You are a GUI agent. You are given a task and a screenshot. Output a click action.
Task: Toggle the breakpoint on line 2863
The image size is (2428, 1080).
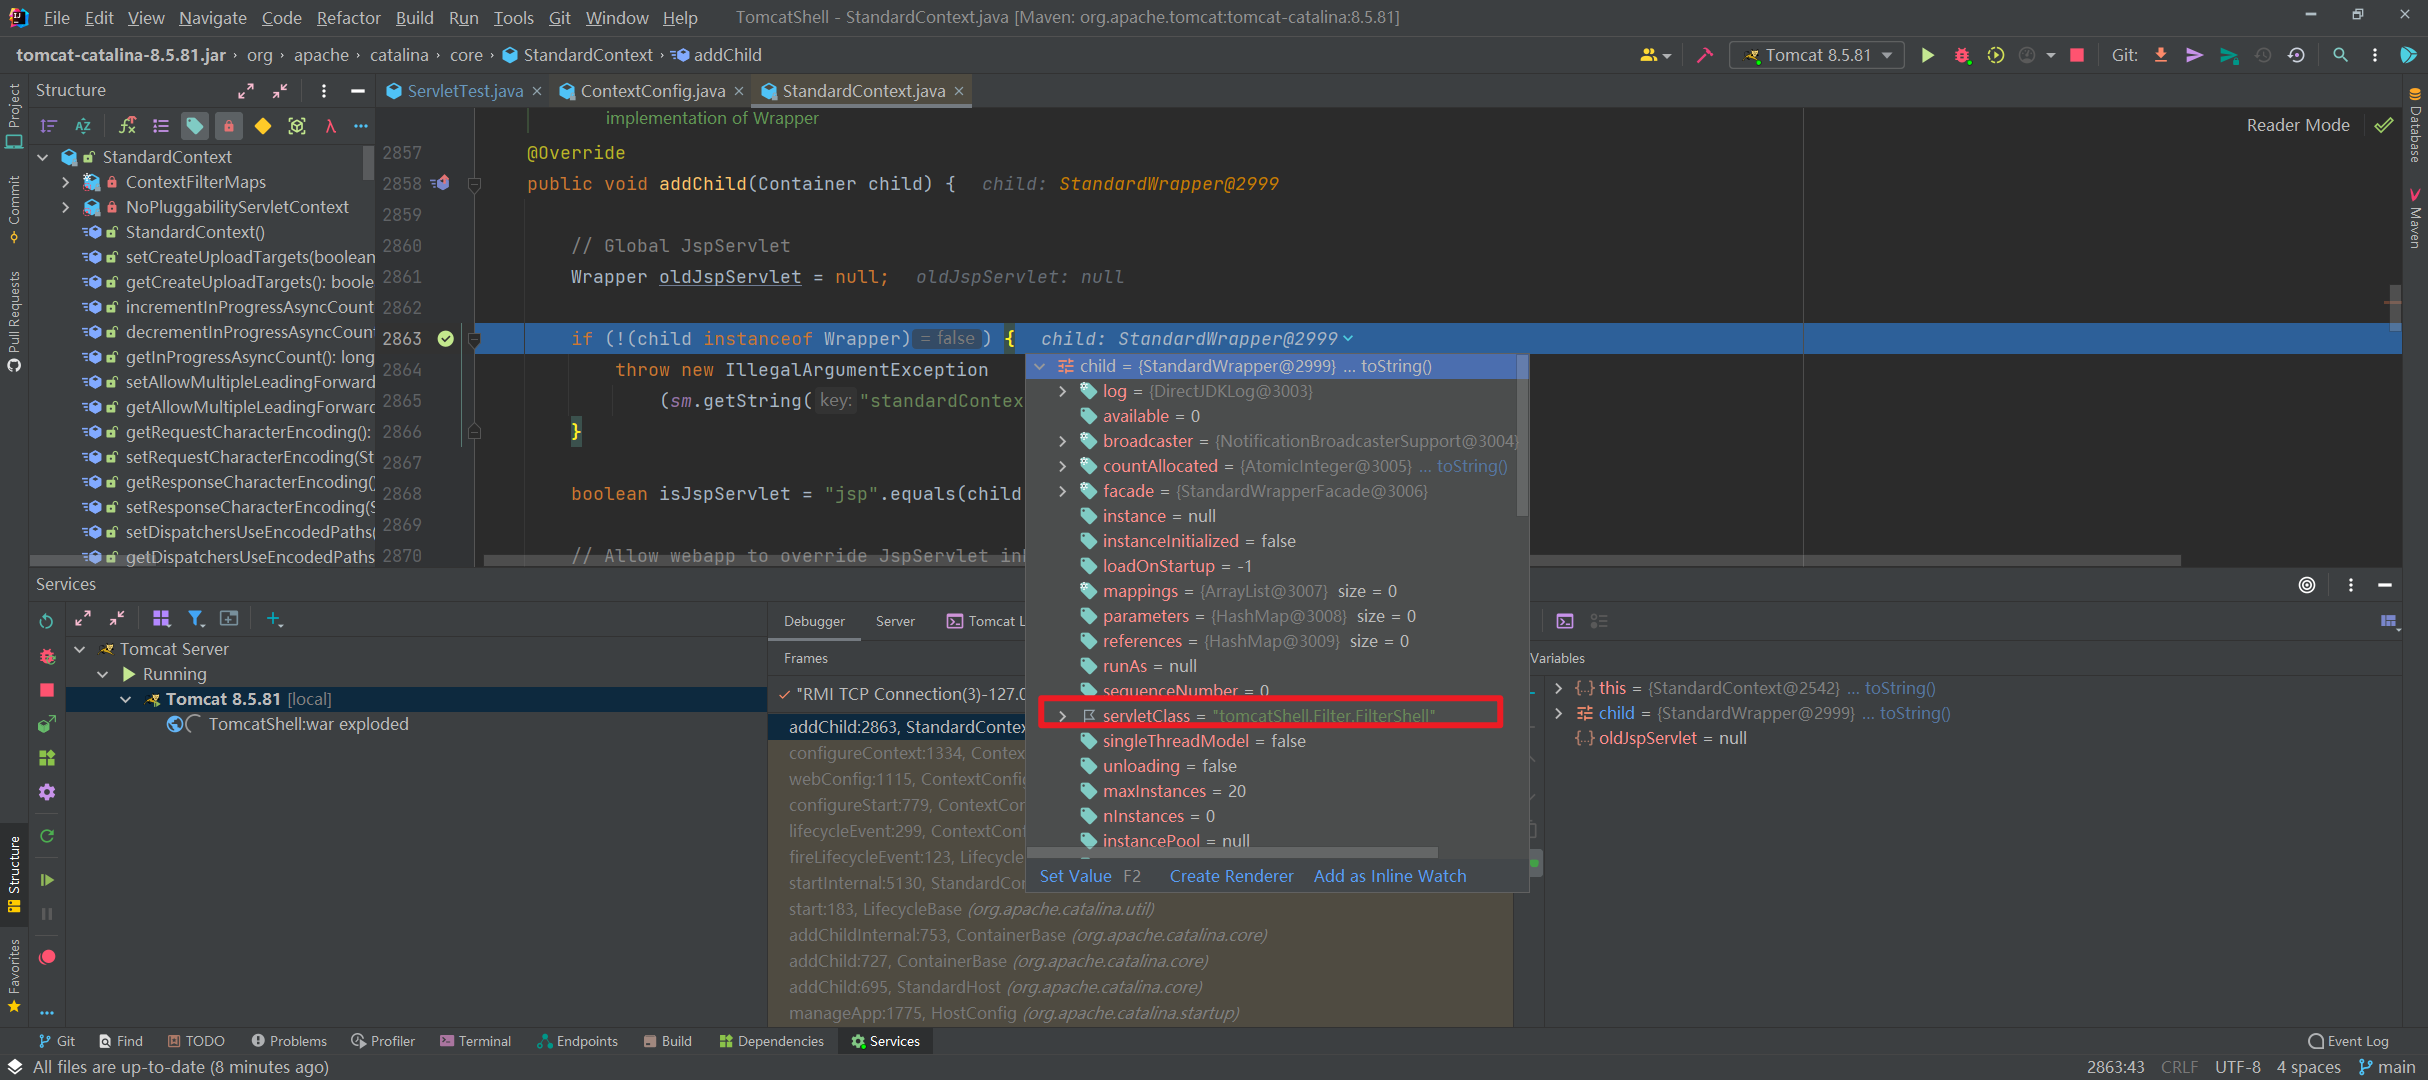(446, 339)
